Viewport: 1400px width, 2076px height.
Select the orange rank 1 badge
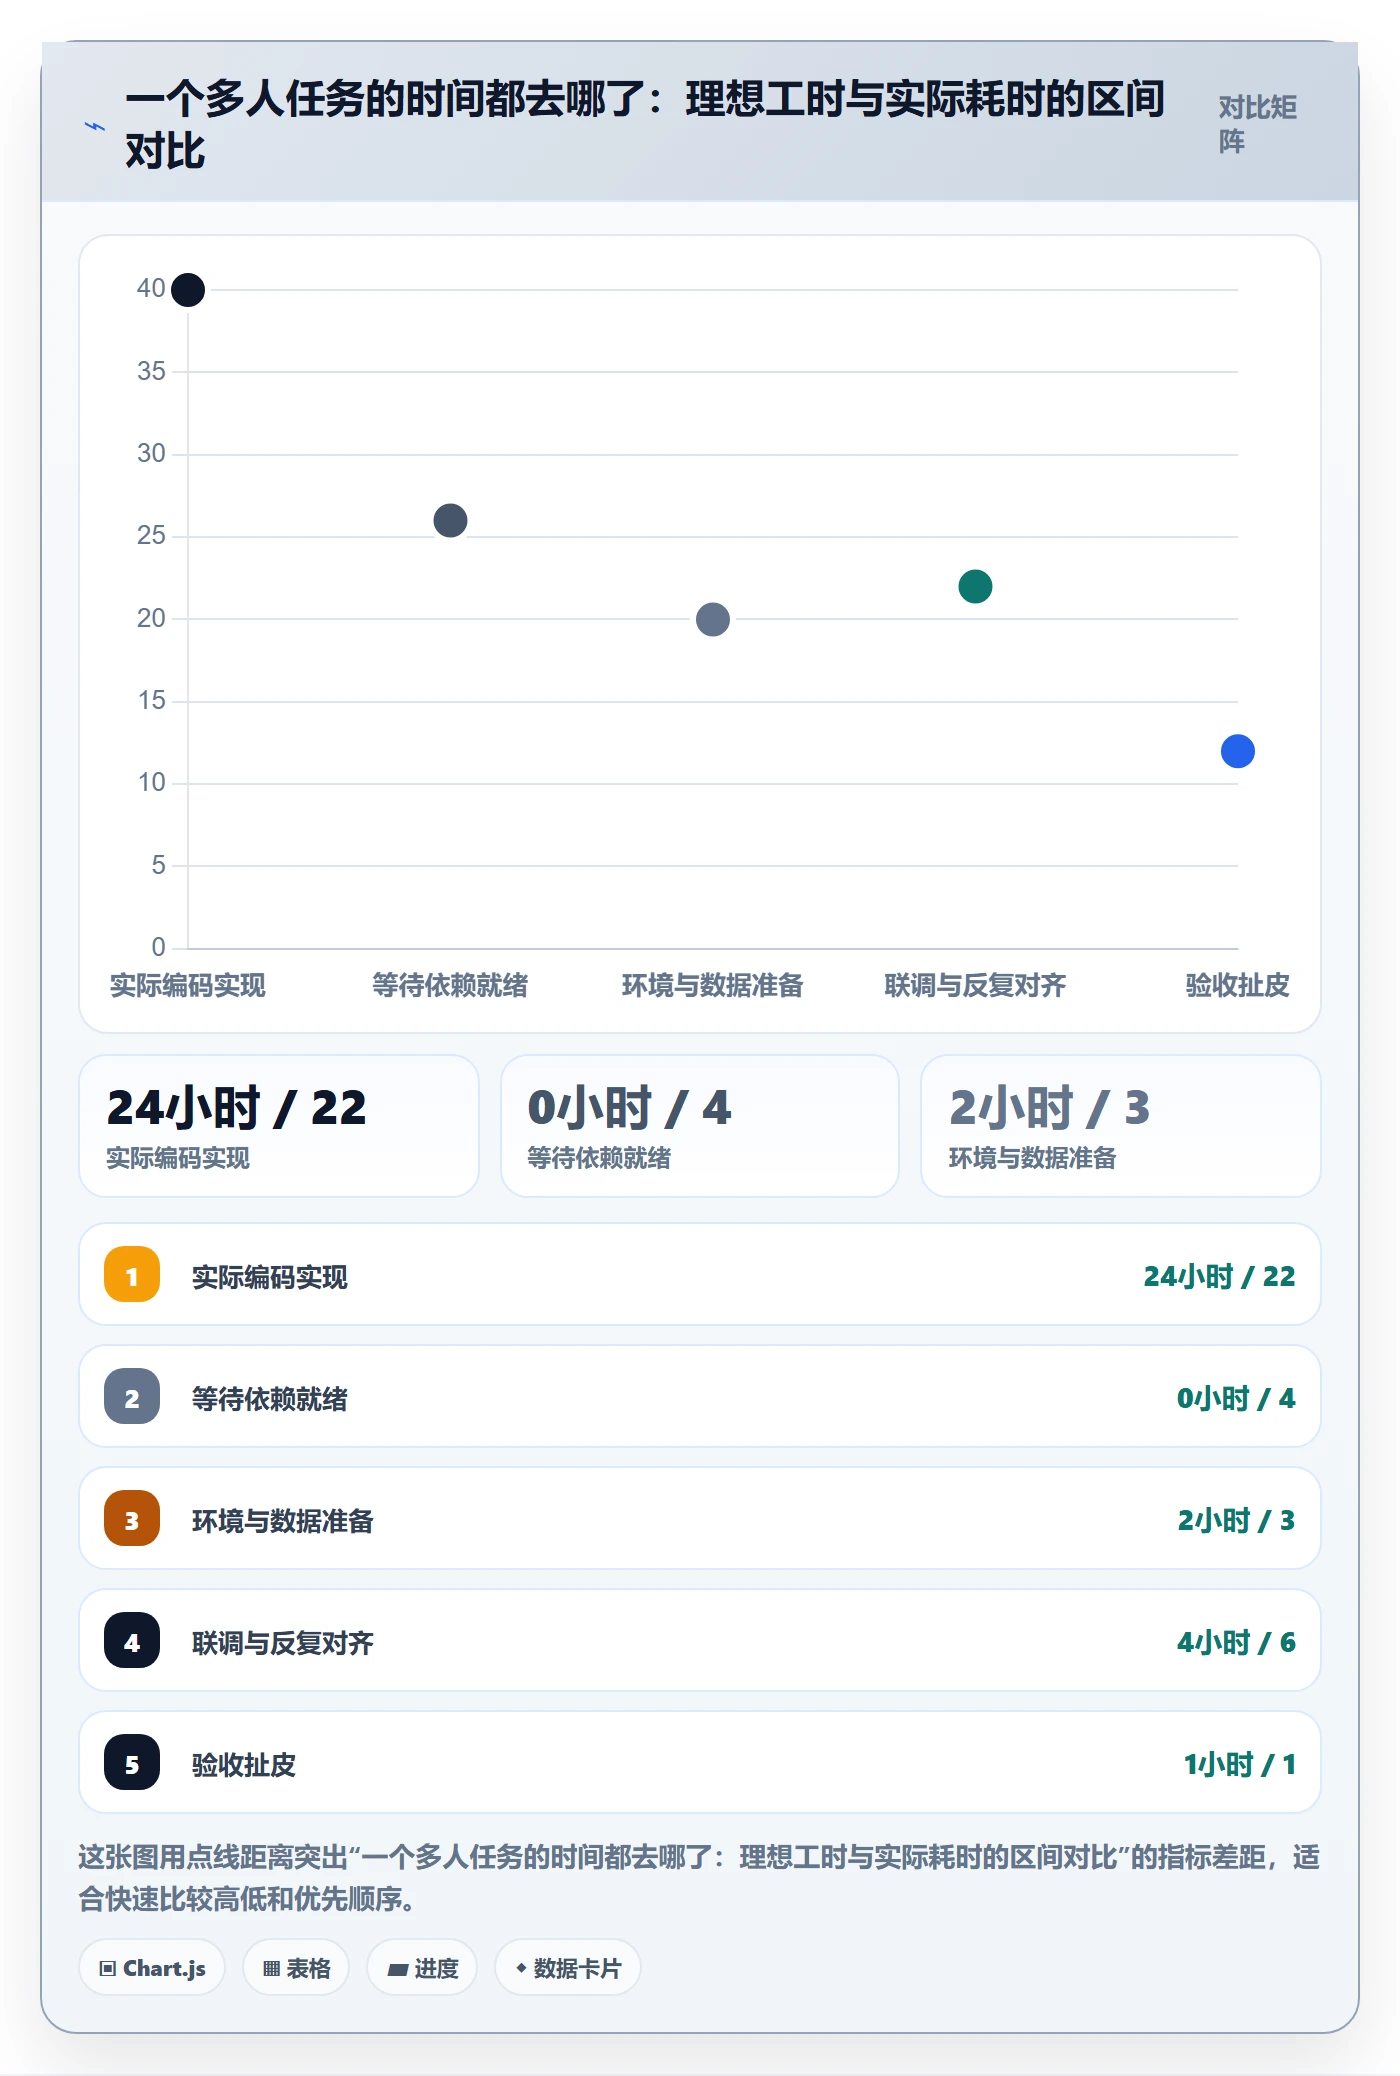[132, 1275]
